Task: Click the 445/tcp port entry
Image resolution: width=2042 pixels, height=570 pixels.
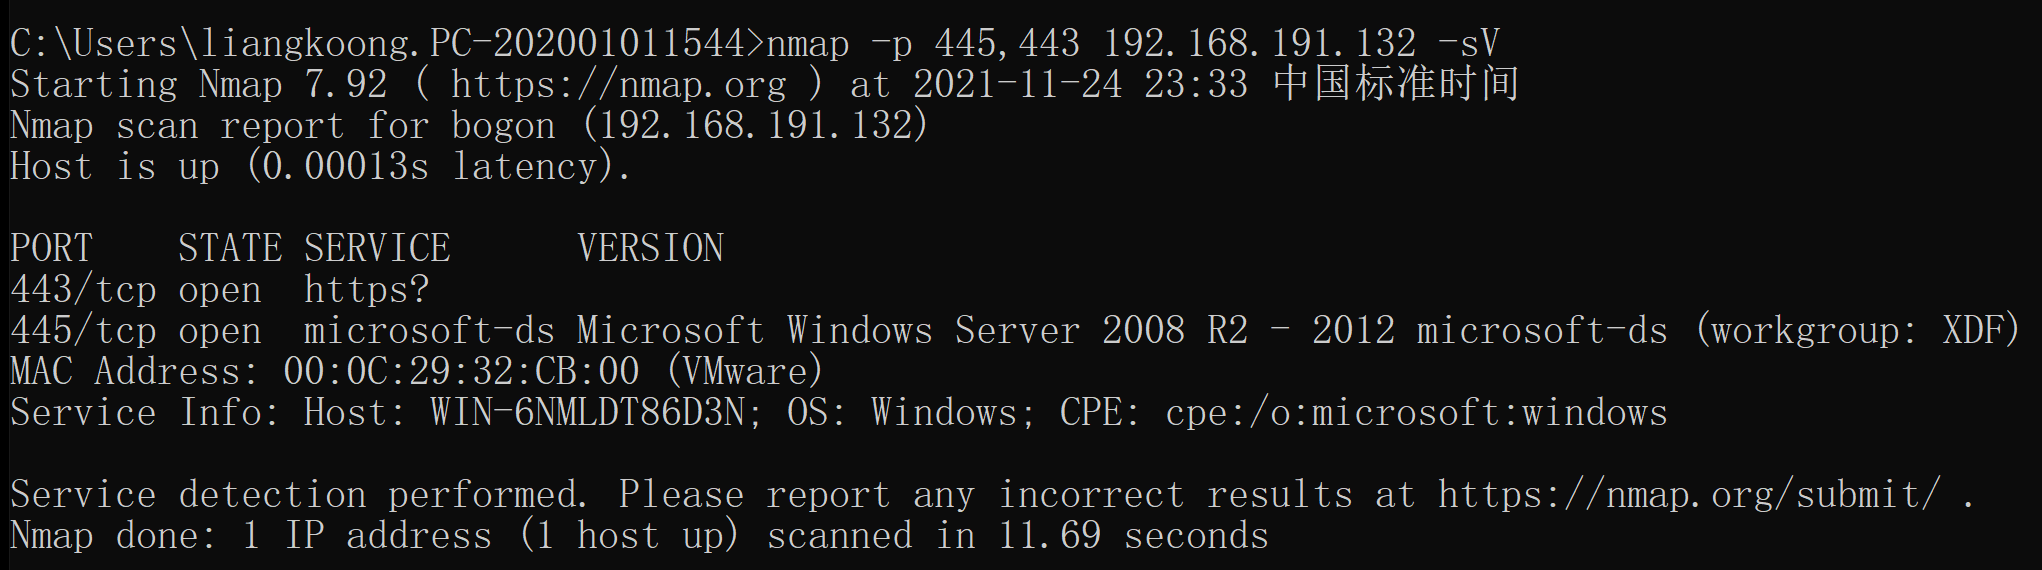Action: point(84,331)
